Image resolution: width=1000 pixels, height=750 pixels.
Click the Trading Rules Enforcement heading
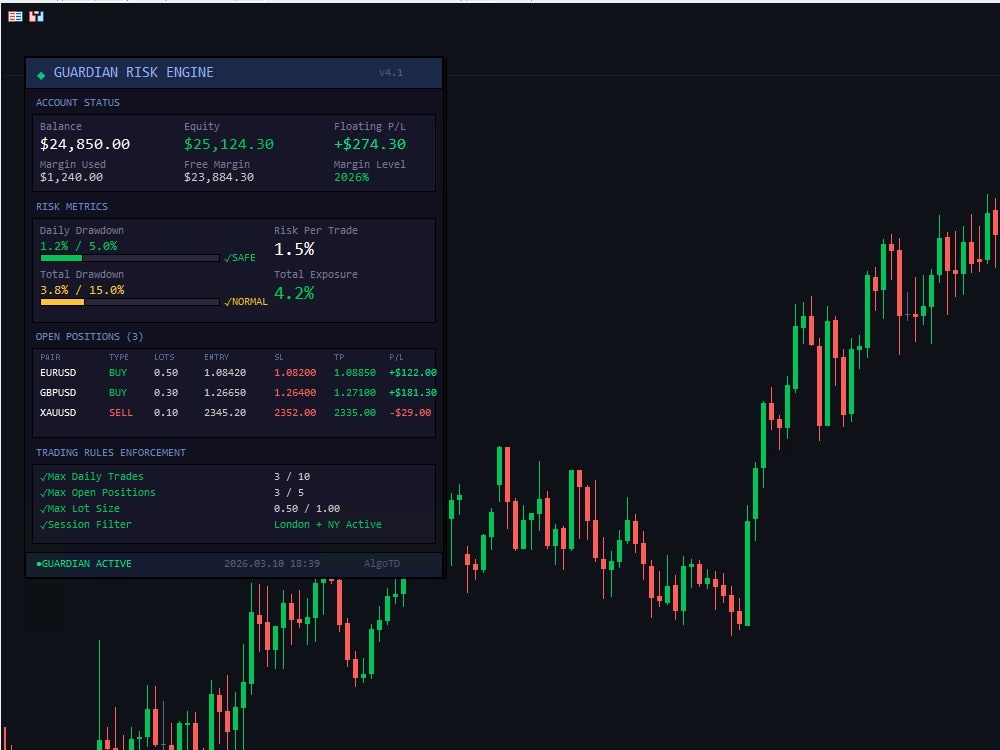[x=110, y=453]
